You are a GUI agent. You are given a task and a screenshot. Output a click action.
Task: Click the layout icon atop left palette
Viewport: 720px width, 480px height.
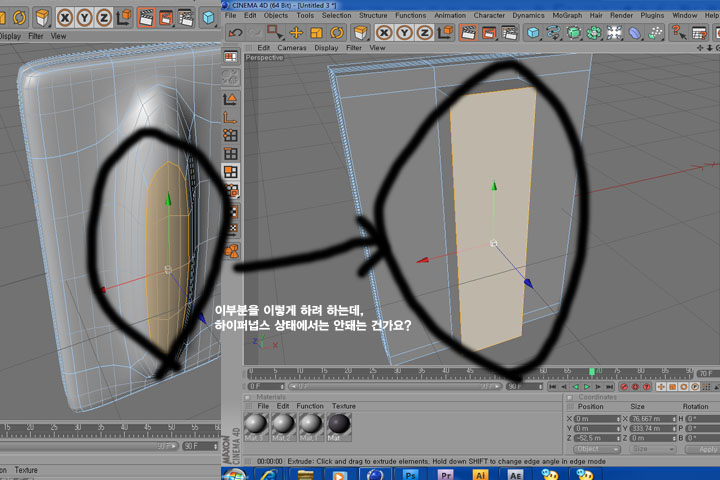[231, 56]
